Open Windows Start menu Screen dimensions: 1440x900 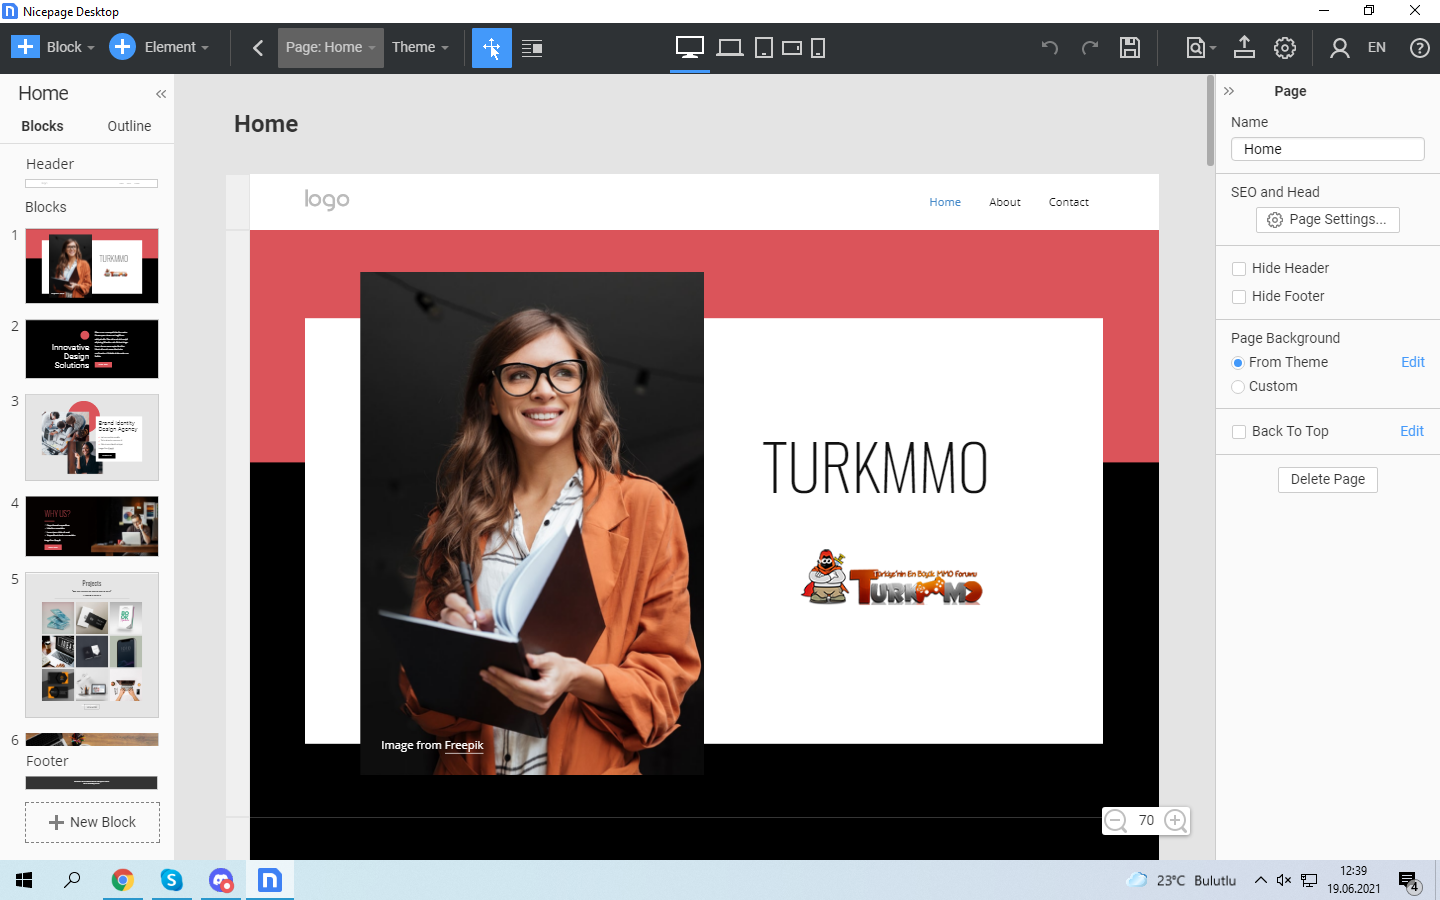[x=24, y=880]
